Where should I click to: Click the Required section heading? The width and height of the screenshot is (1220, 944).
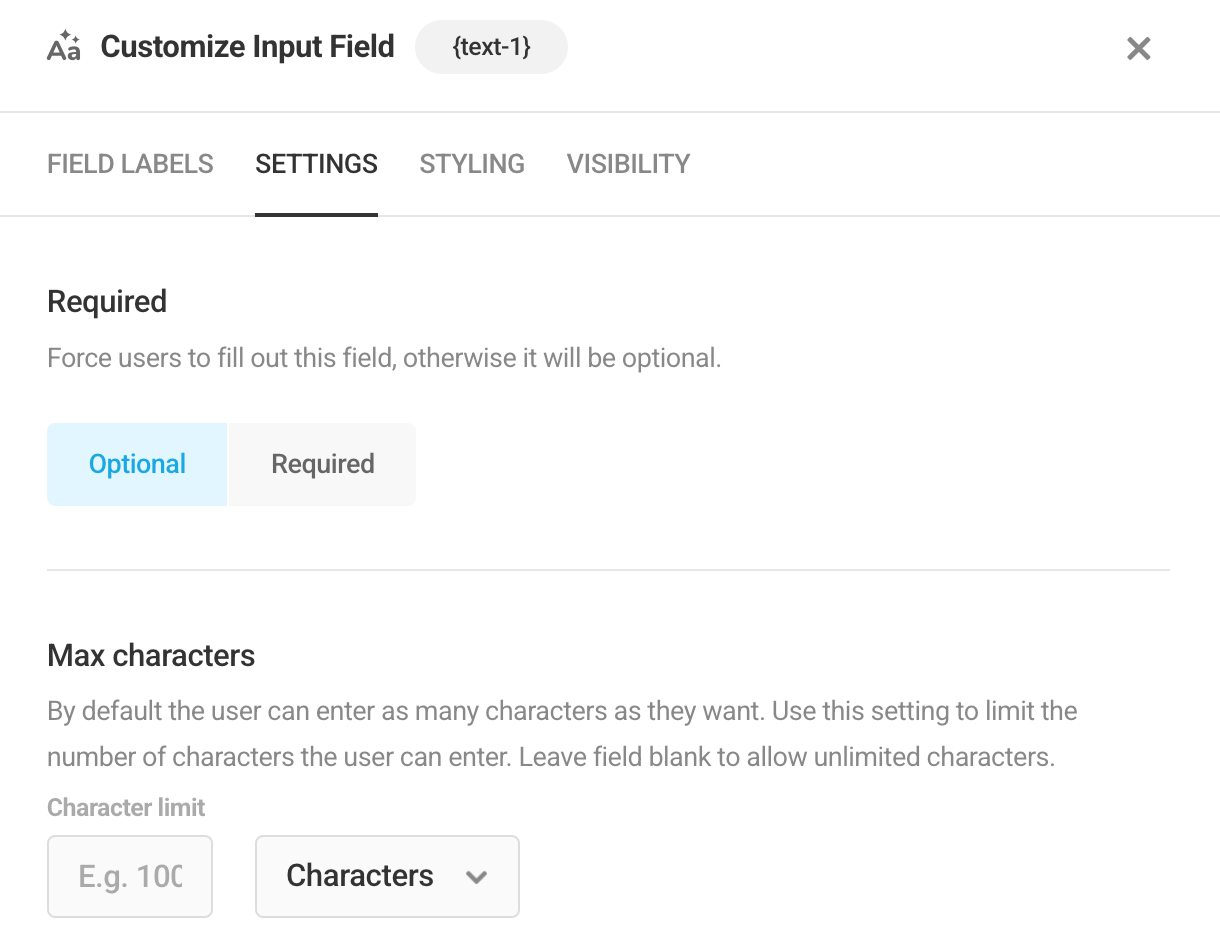coord(107,301)
